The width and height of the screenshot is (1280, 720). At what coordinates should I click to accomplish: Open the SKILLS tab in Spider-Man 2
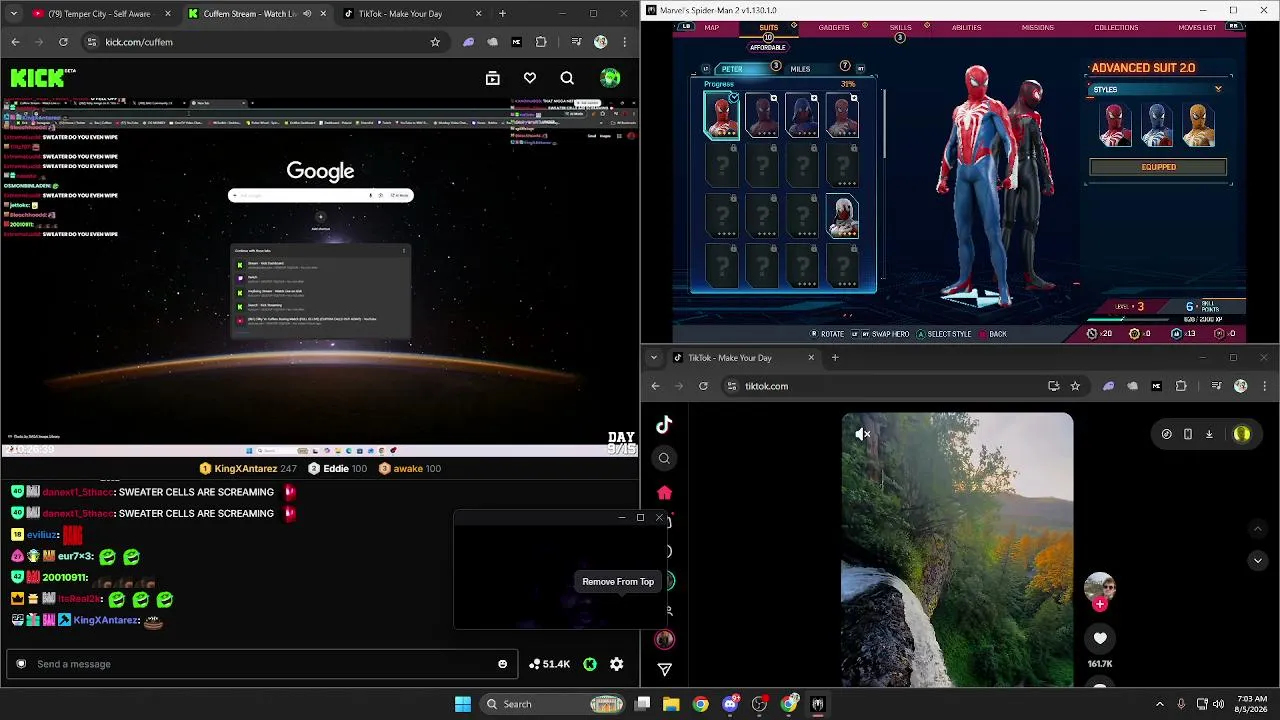pos(900,27)
